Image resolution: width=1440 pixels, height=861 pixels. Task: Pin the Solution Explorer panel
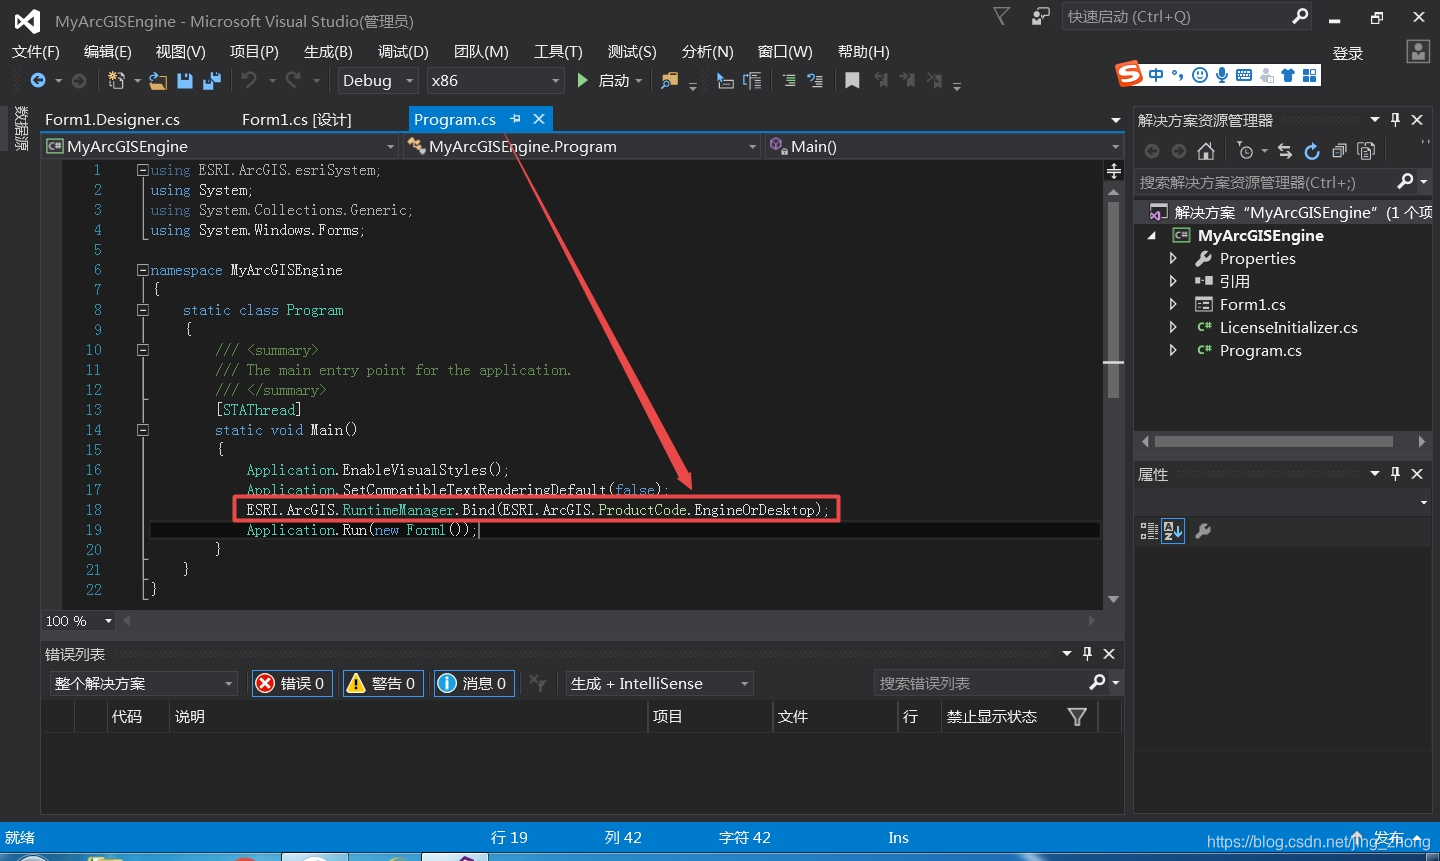point(1396,120)
